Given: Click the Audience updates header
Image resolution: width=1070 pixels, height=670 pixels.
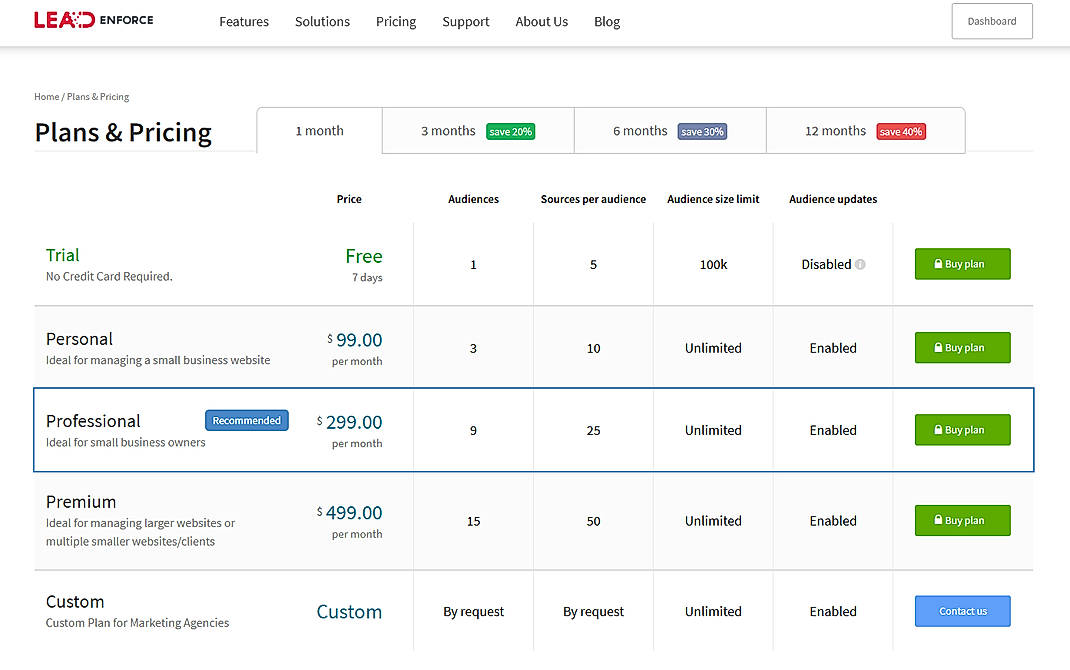Looking at the screenshot, I should (x=833, y=199).
